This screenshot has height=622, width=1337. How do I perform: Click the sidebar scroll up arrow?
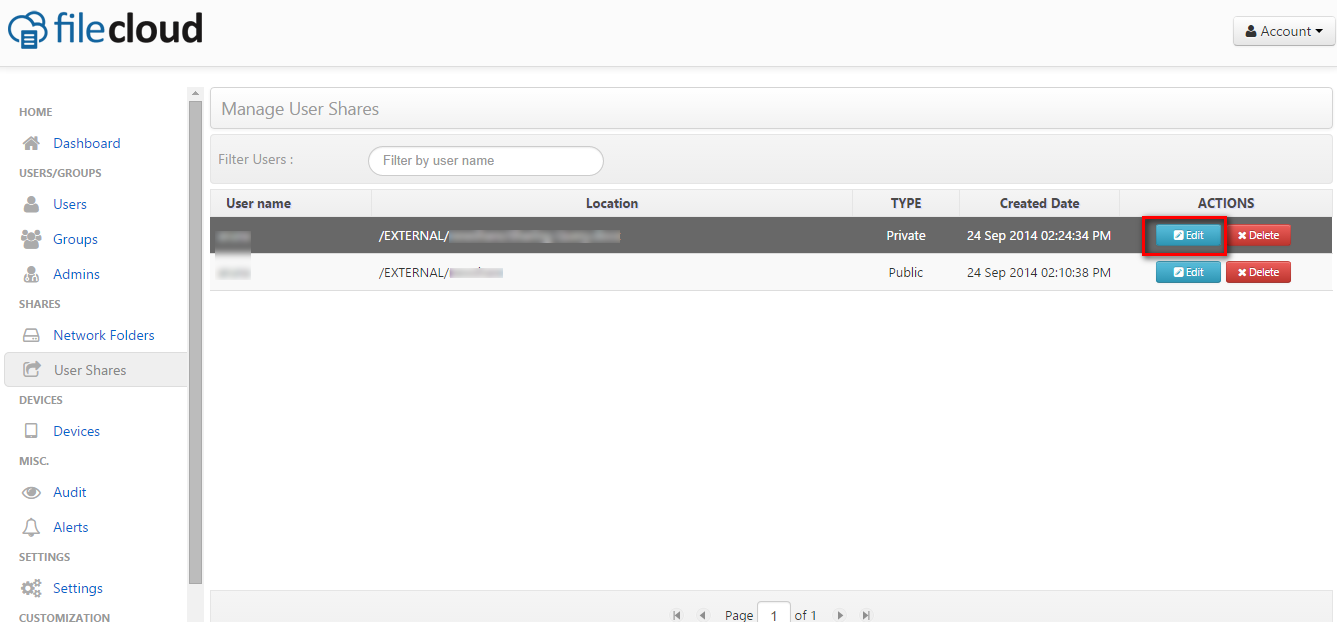point(195,93)
